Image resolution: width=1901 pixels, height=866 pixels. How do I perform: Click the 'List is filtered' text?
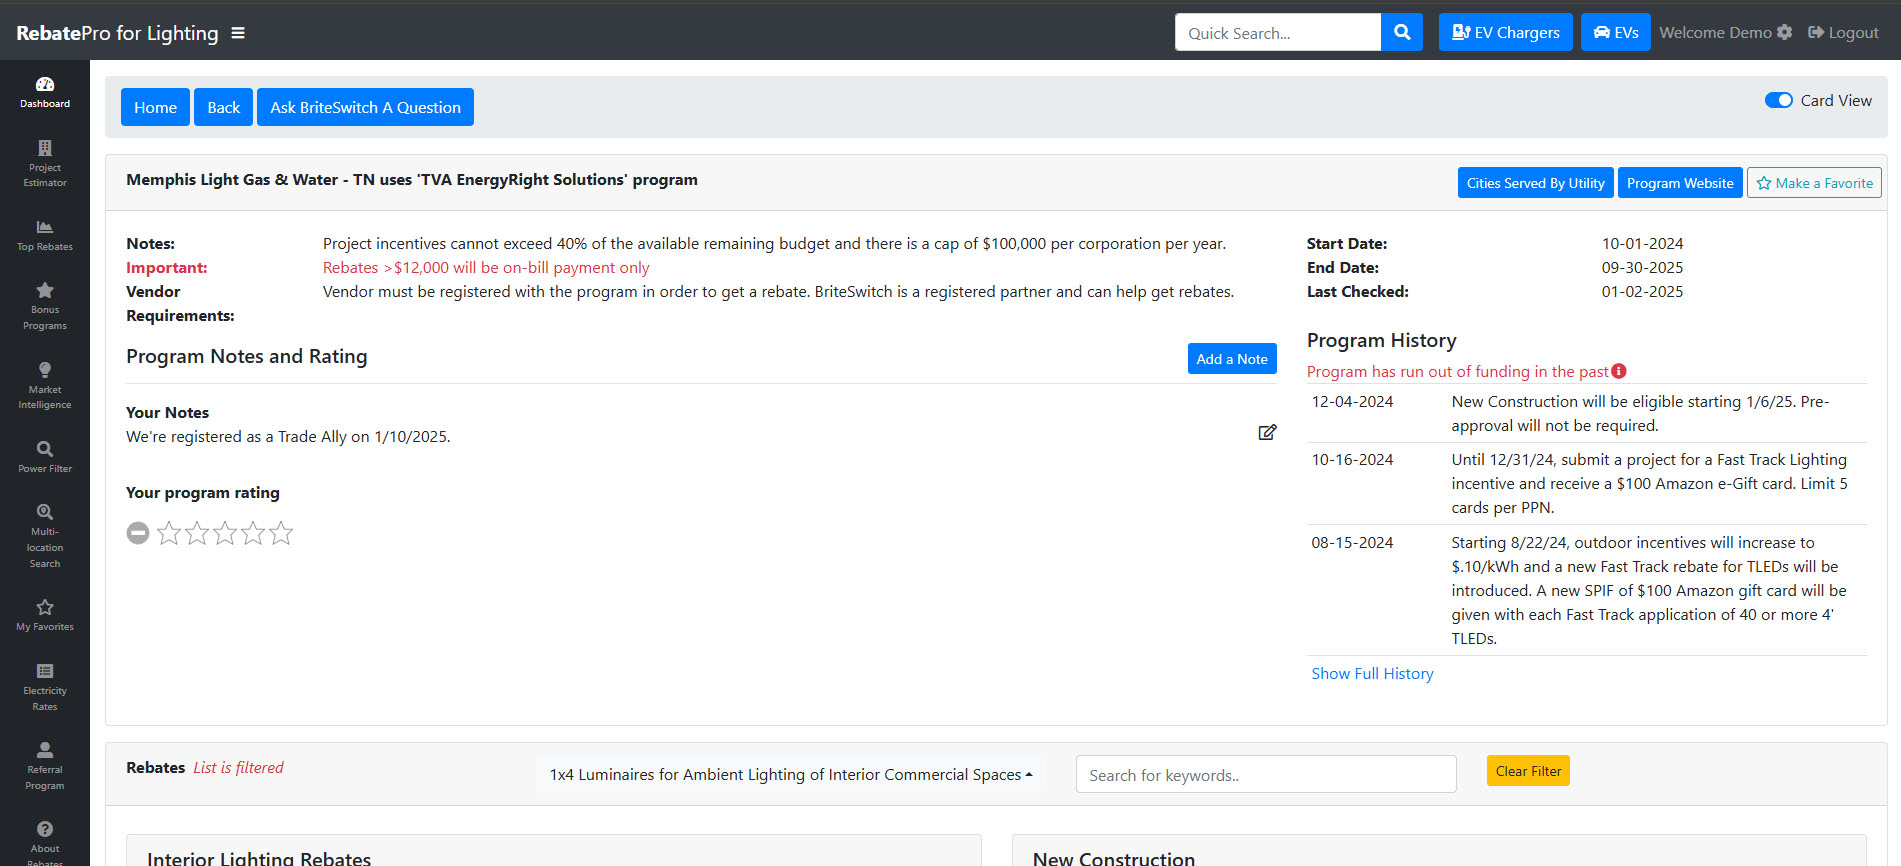pyautogui.click(x=238, y=767)
